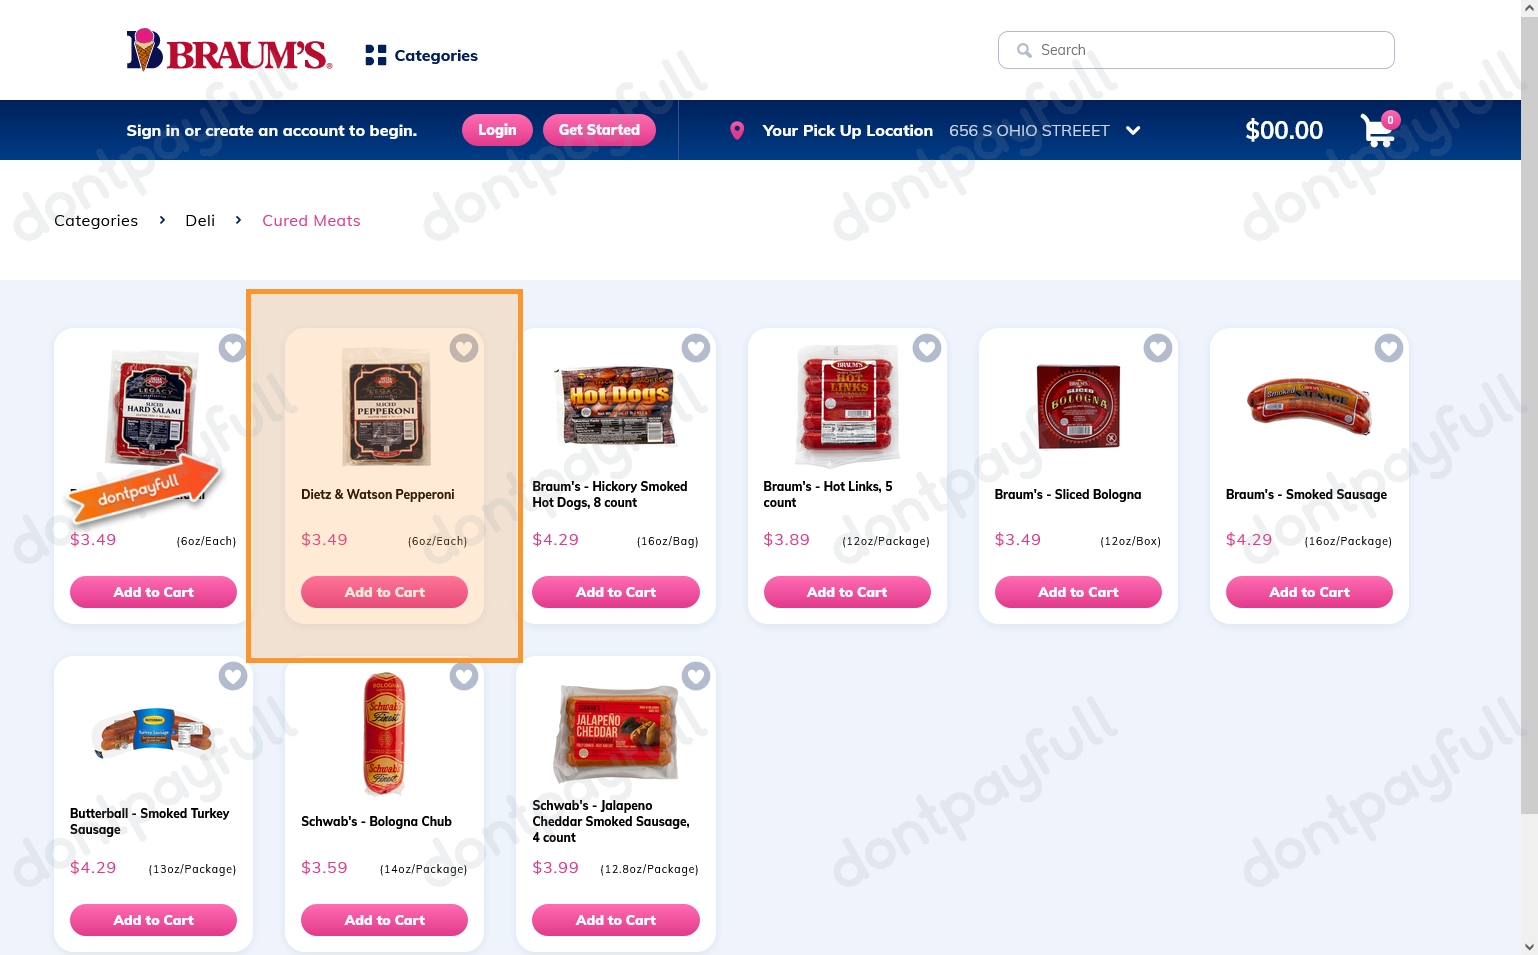Favorite the Schwab's Bologna Chub heart
The width and height of the screenshot is (1538, 955).
coord(464,676)
